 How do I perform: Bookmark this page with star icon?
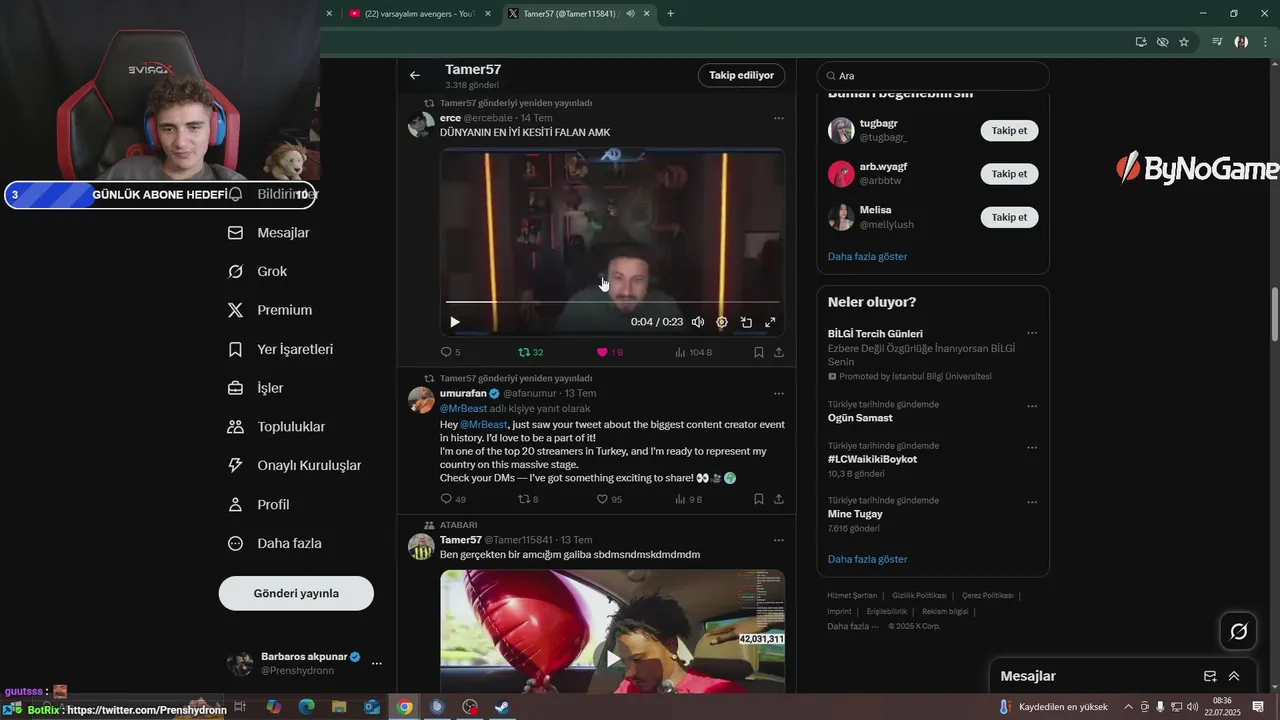(1184, 42)
